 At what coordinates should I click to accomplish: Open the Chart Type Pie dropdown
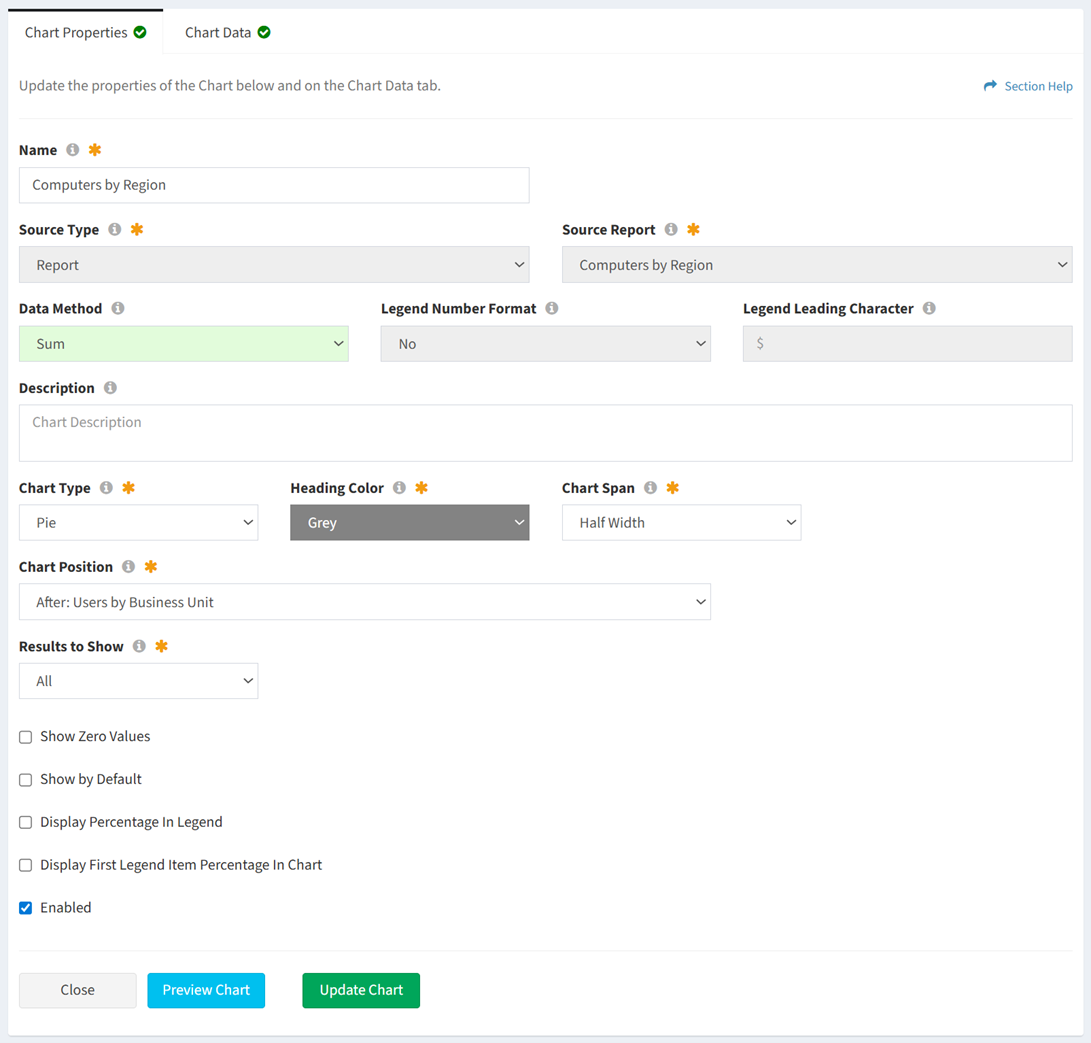tap(138, 523)
